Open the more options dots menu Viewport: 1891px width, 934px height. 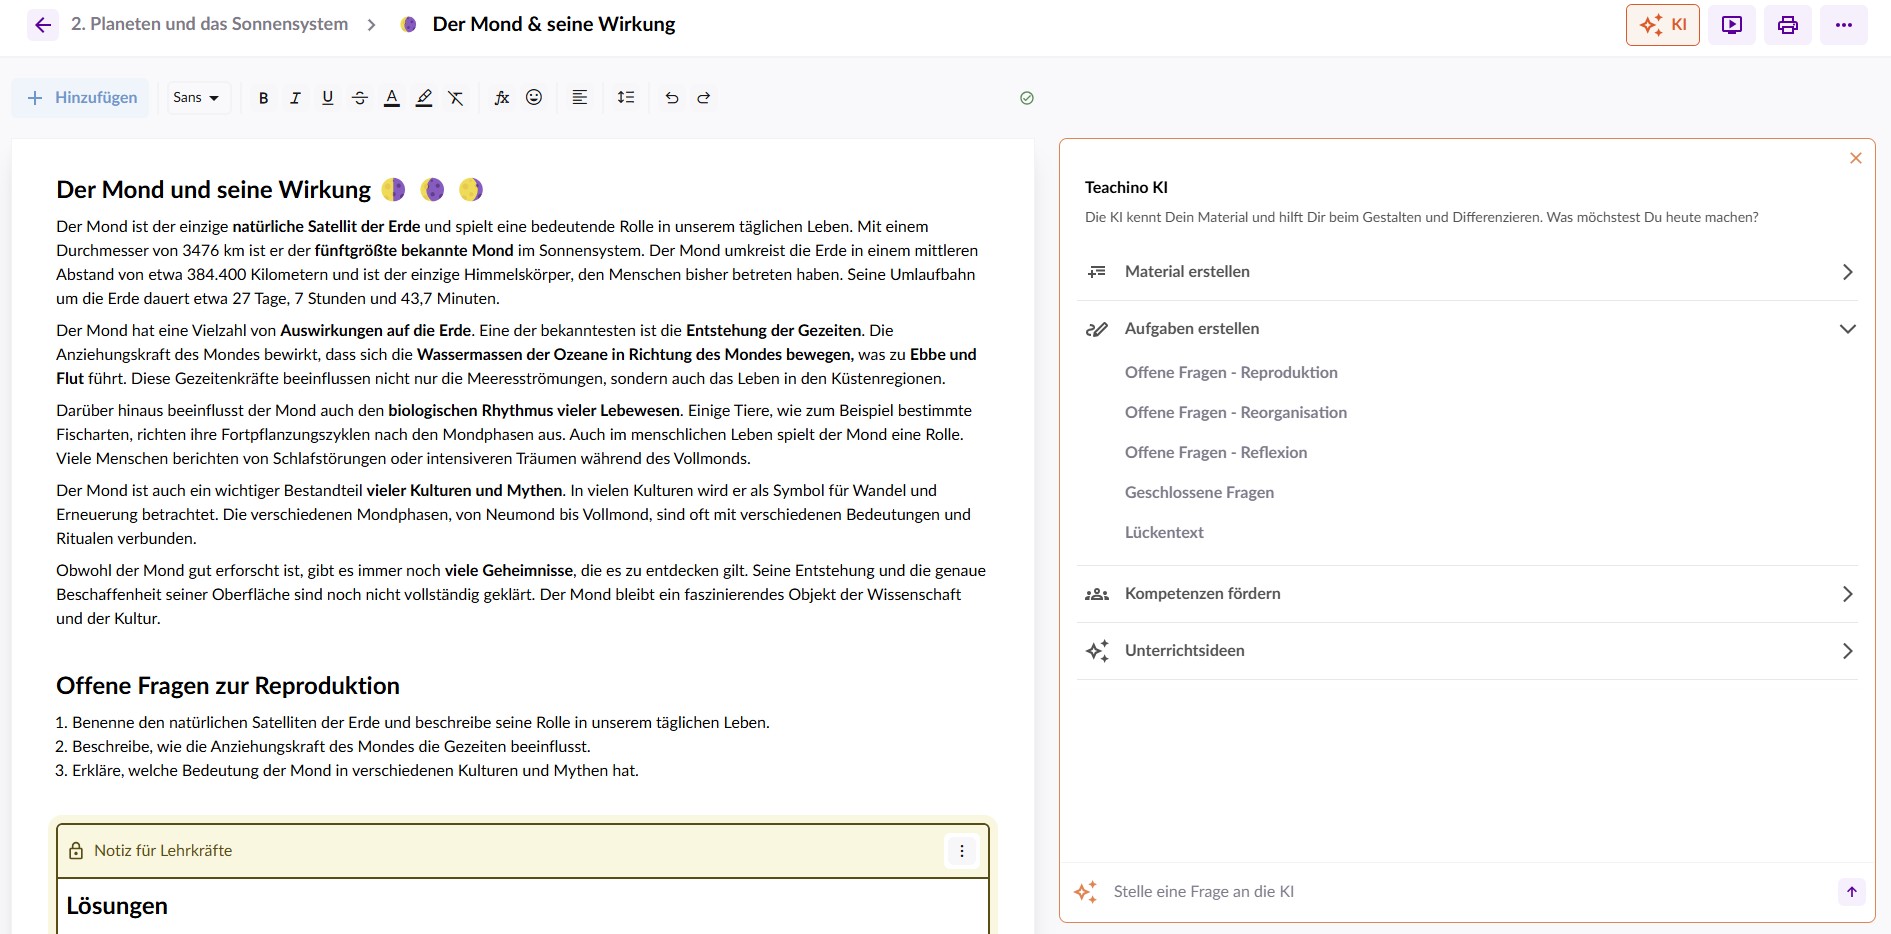point(1844,24)
